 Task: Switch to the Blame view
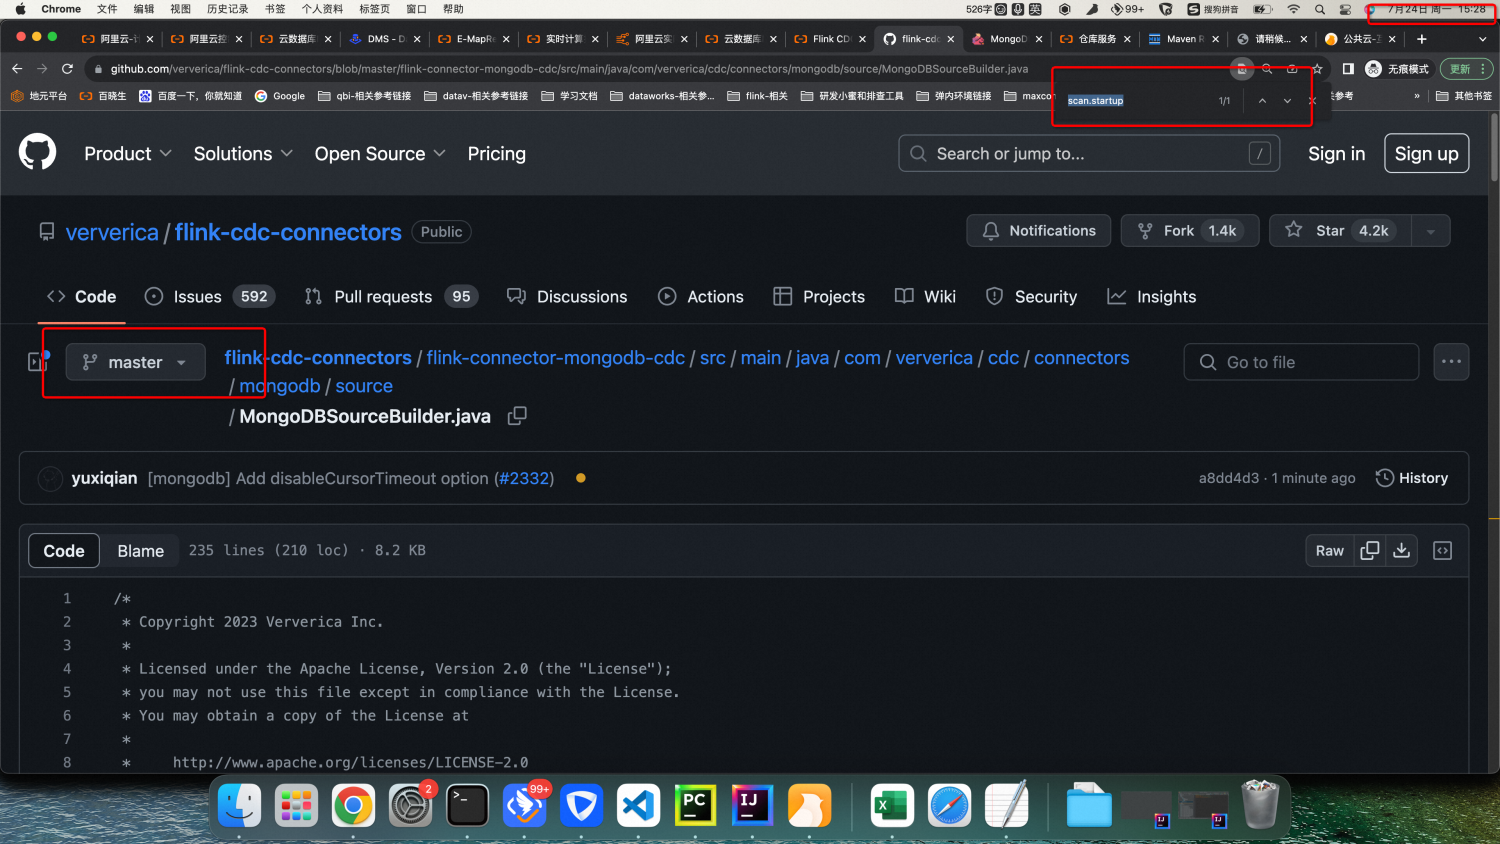click(140, 550)
